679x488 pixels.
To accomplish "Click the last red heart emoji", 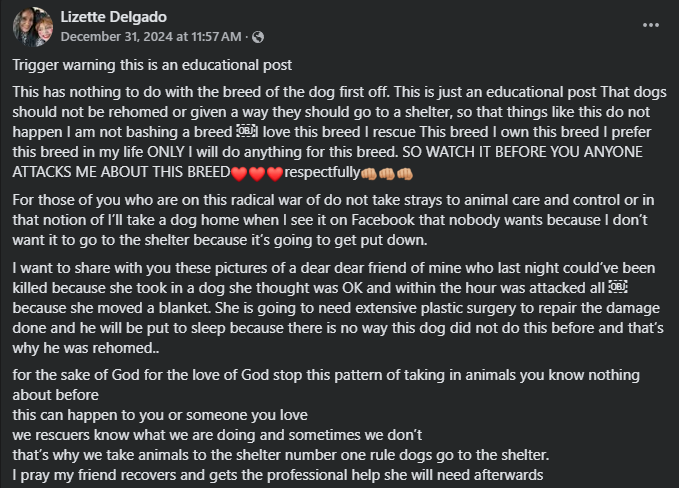I will tap(275, 174).
